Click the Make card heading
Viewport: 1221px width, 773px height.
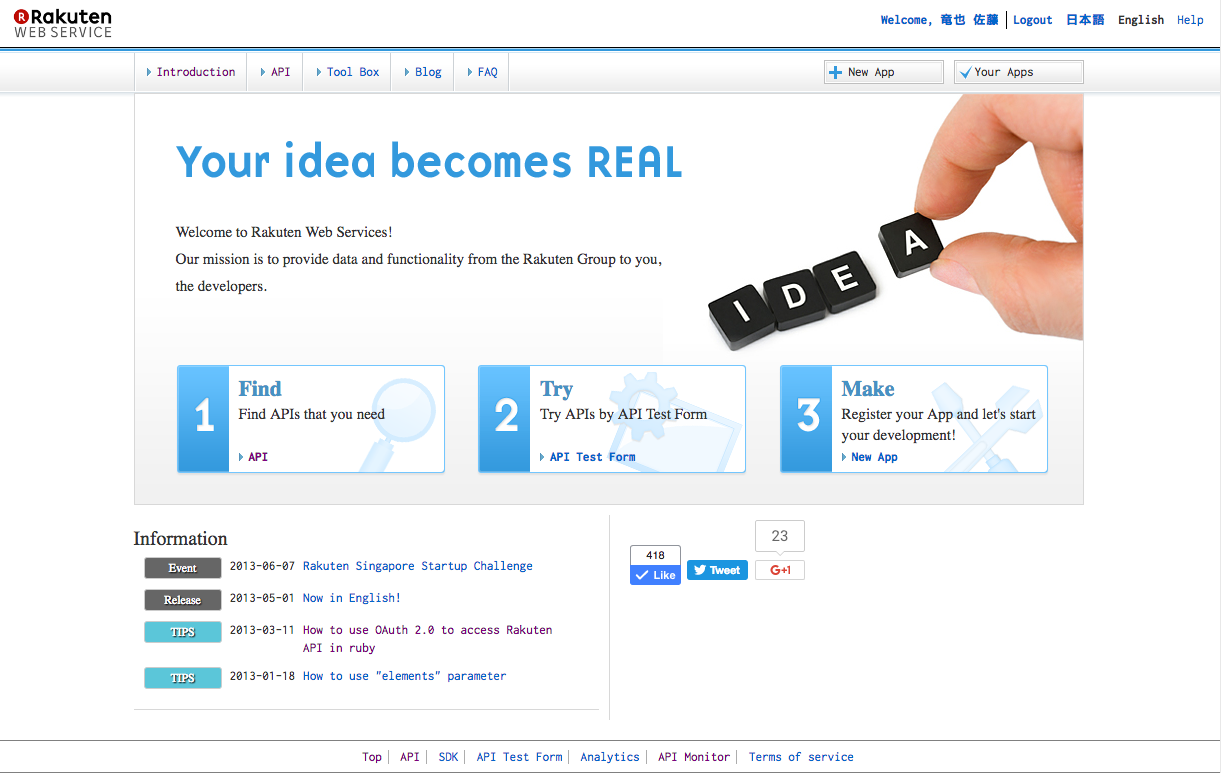point(868,389)
